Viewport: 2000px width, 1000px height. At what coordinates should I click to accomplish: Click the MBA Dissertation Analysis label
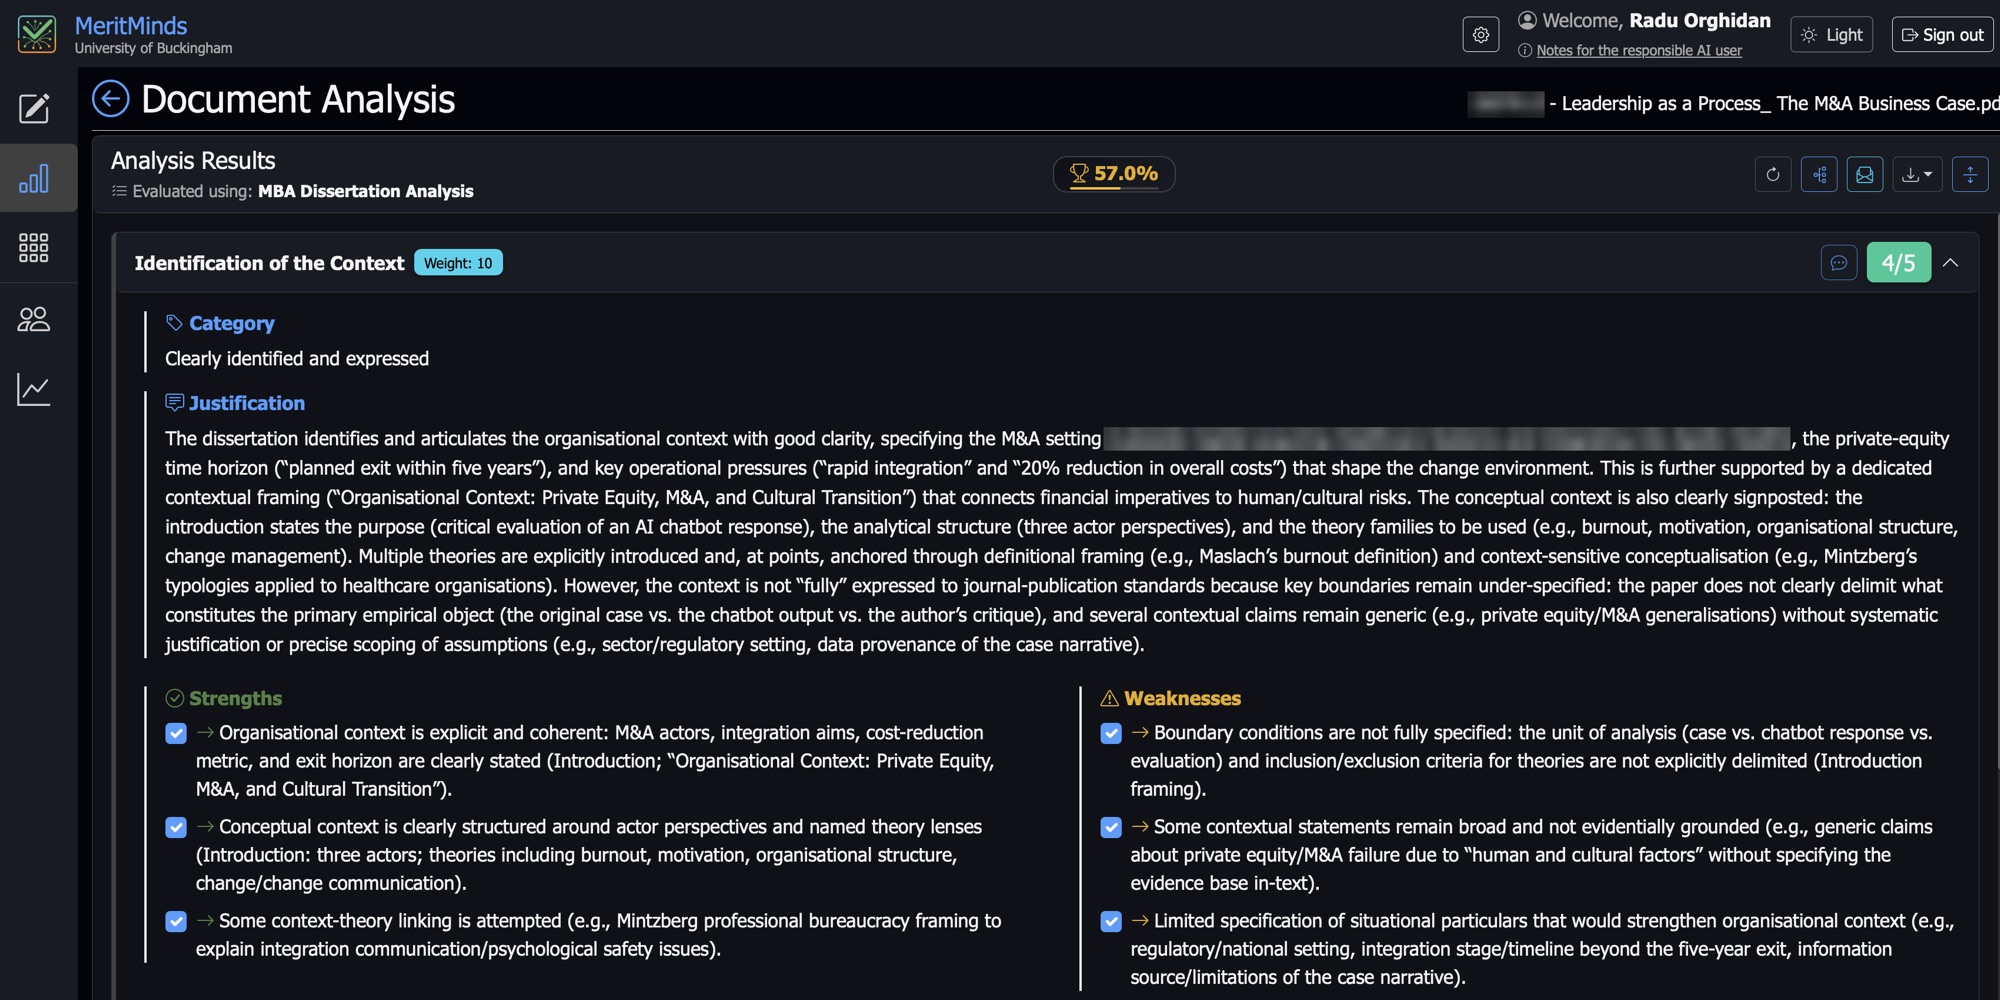[x=366, y=191]
